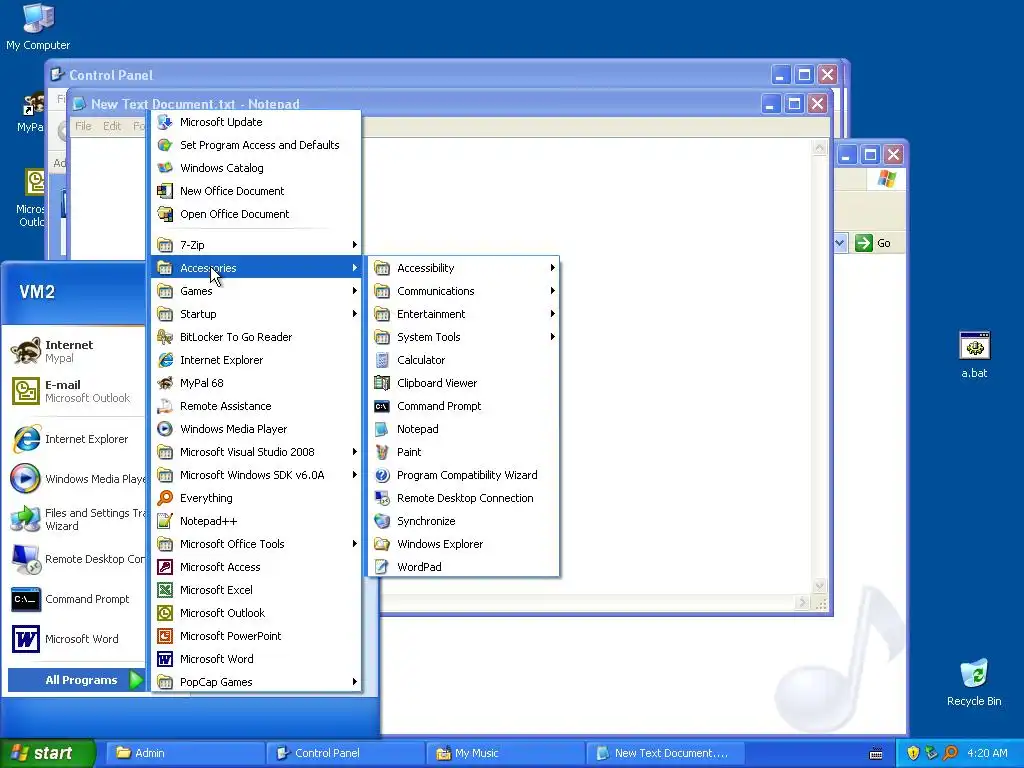Open Remote Desktop Connection in Accessories submenu

click(464, 498)
